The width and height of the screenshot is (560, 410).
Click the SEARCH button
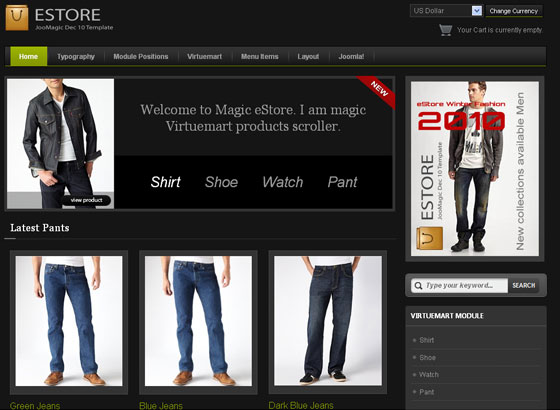point(524,285)
